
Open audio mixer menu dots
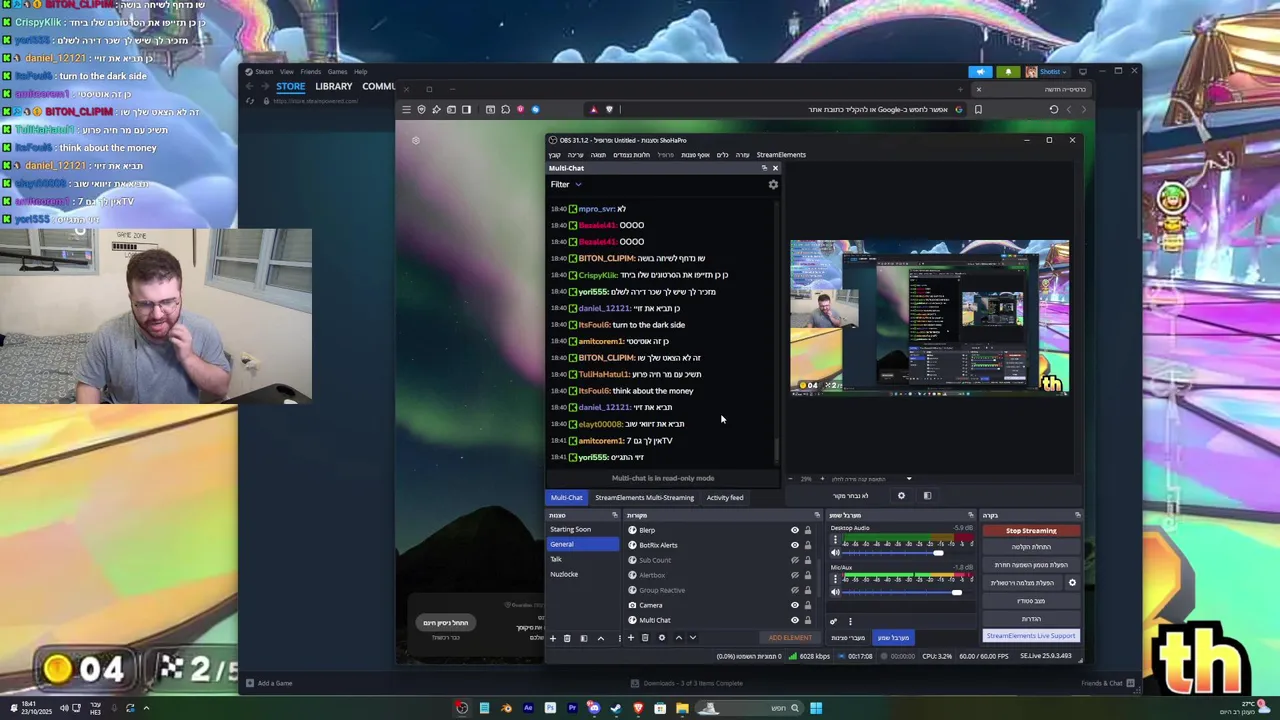coord(850,621)
